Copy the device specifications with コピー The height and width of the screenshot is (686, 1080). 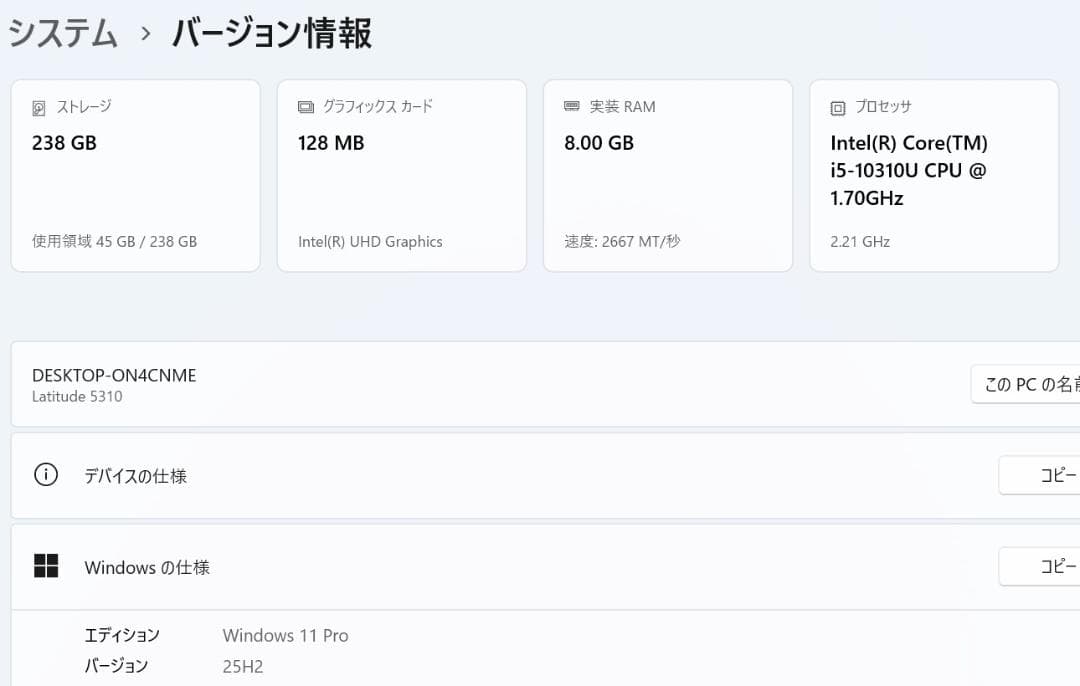point(1046,475)
